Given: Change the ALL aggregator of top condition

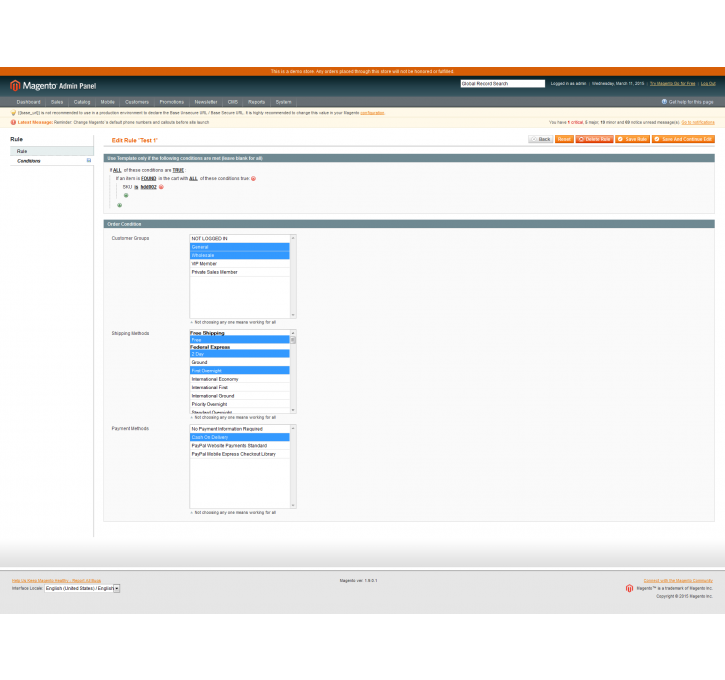Looking at the screenshot, I should point(117,170).
